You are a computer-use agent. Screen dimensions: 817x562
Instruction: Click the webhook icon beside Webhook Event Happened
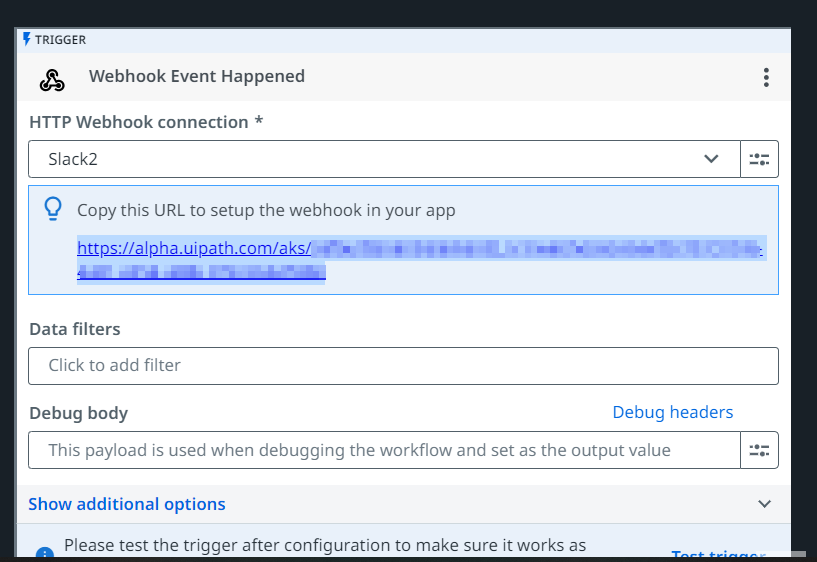coord(52,80)
